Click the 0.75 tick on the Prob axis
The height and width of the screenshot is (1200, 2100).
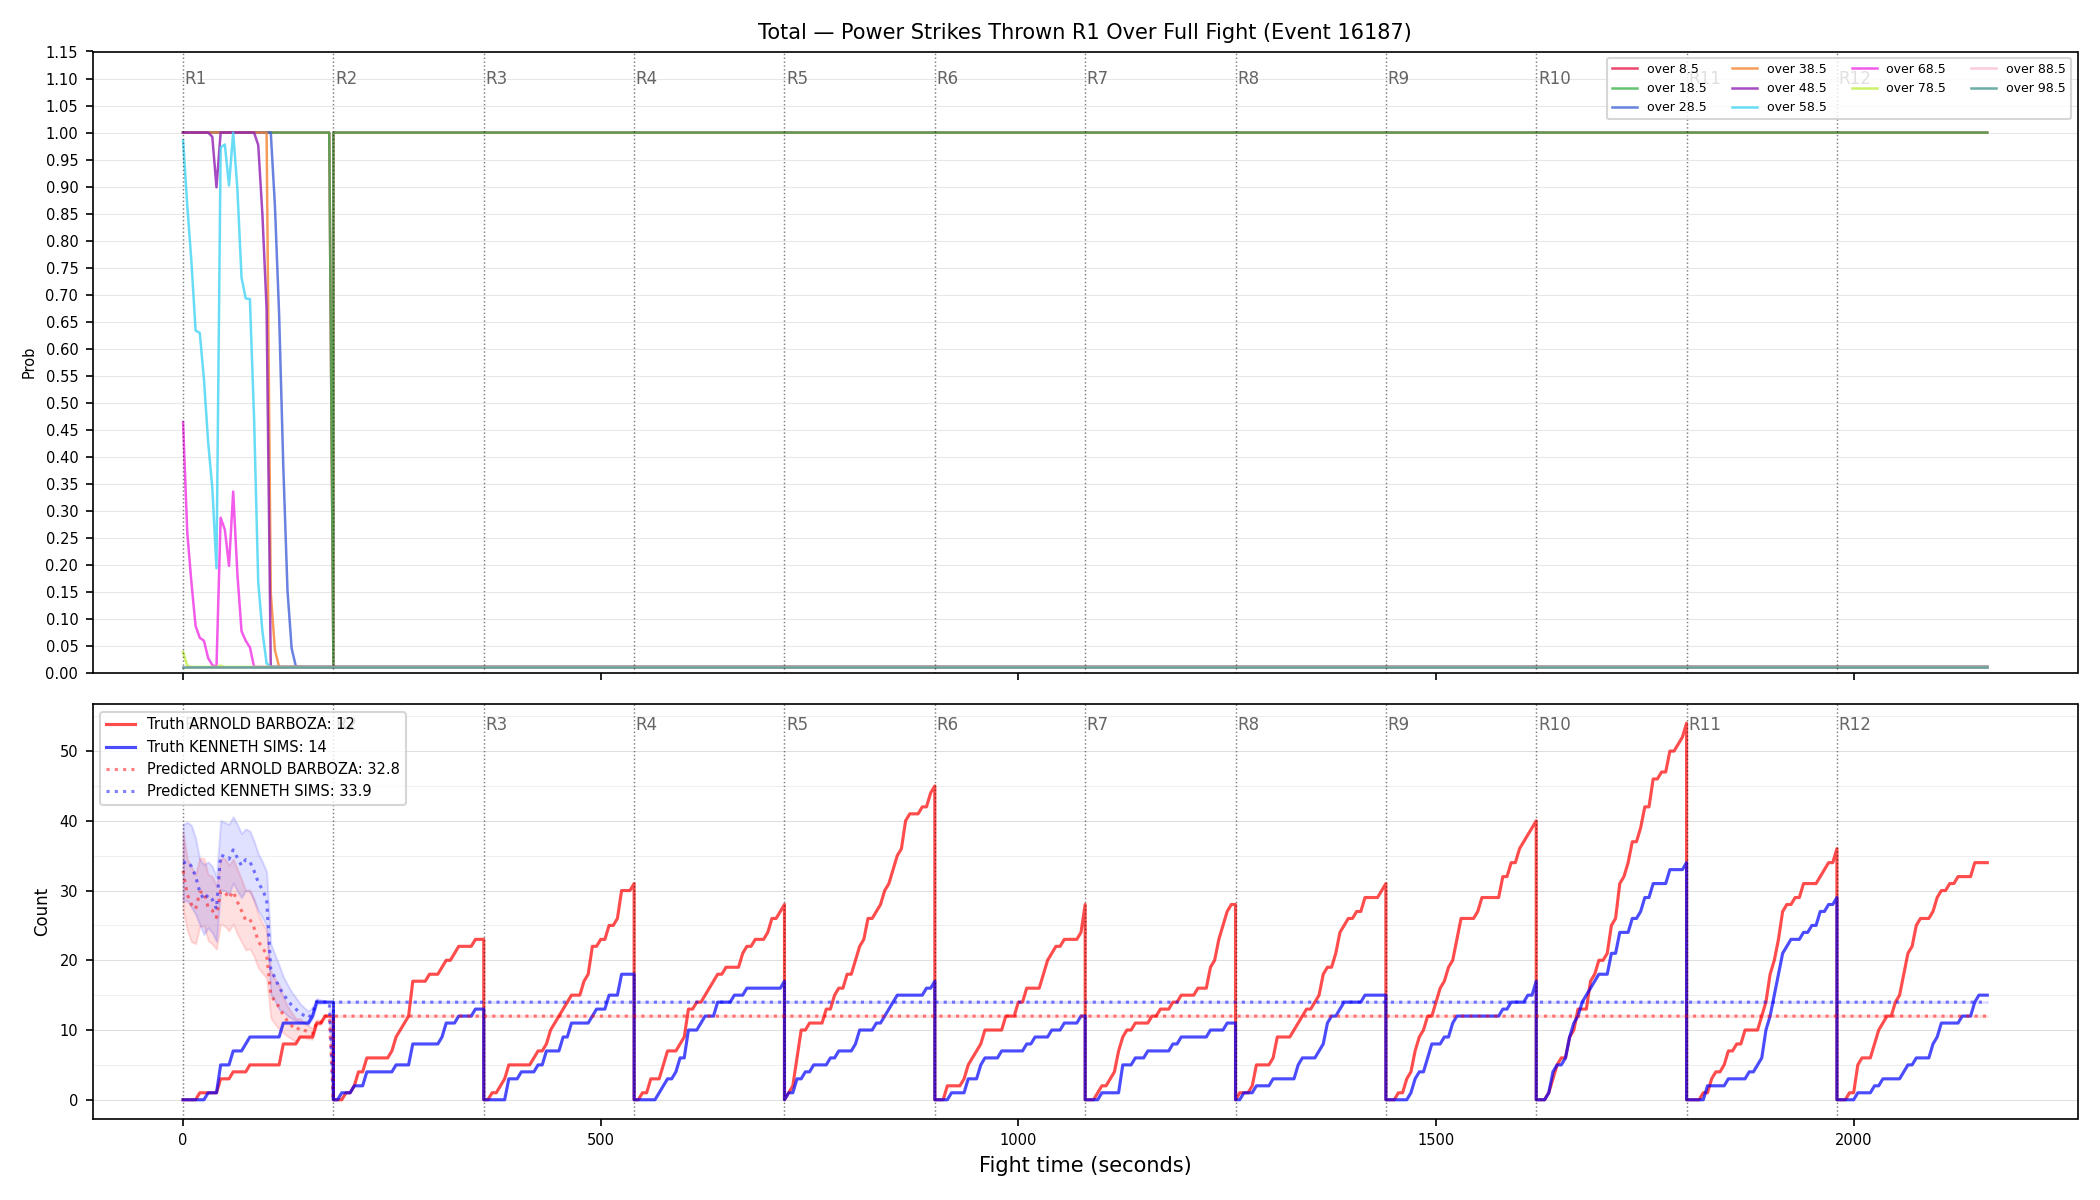click(x=61, y=268)
